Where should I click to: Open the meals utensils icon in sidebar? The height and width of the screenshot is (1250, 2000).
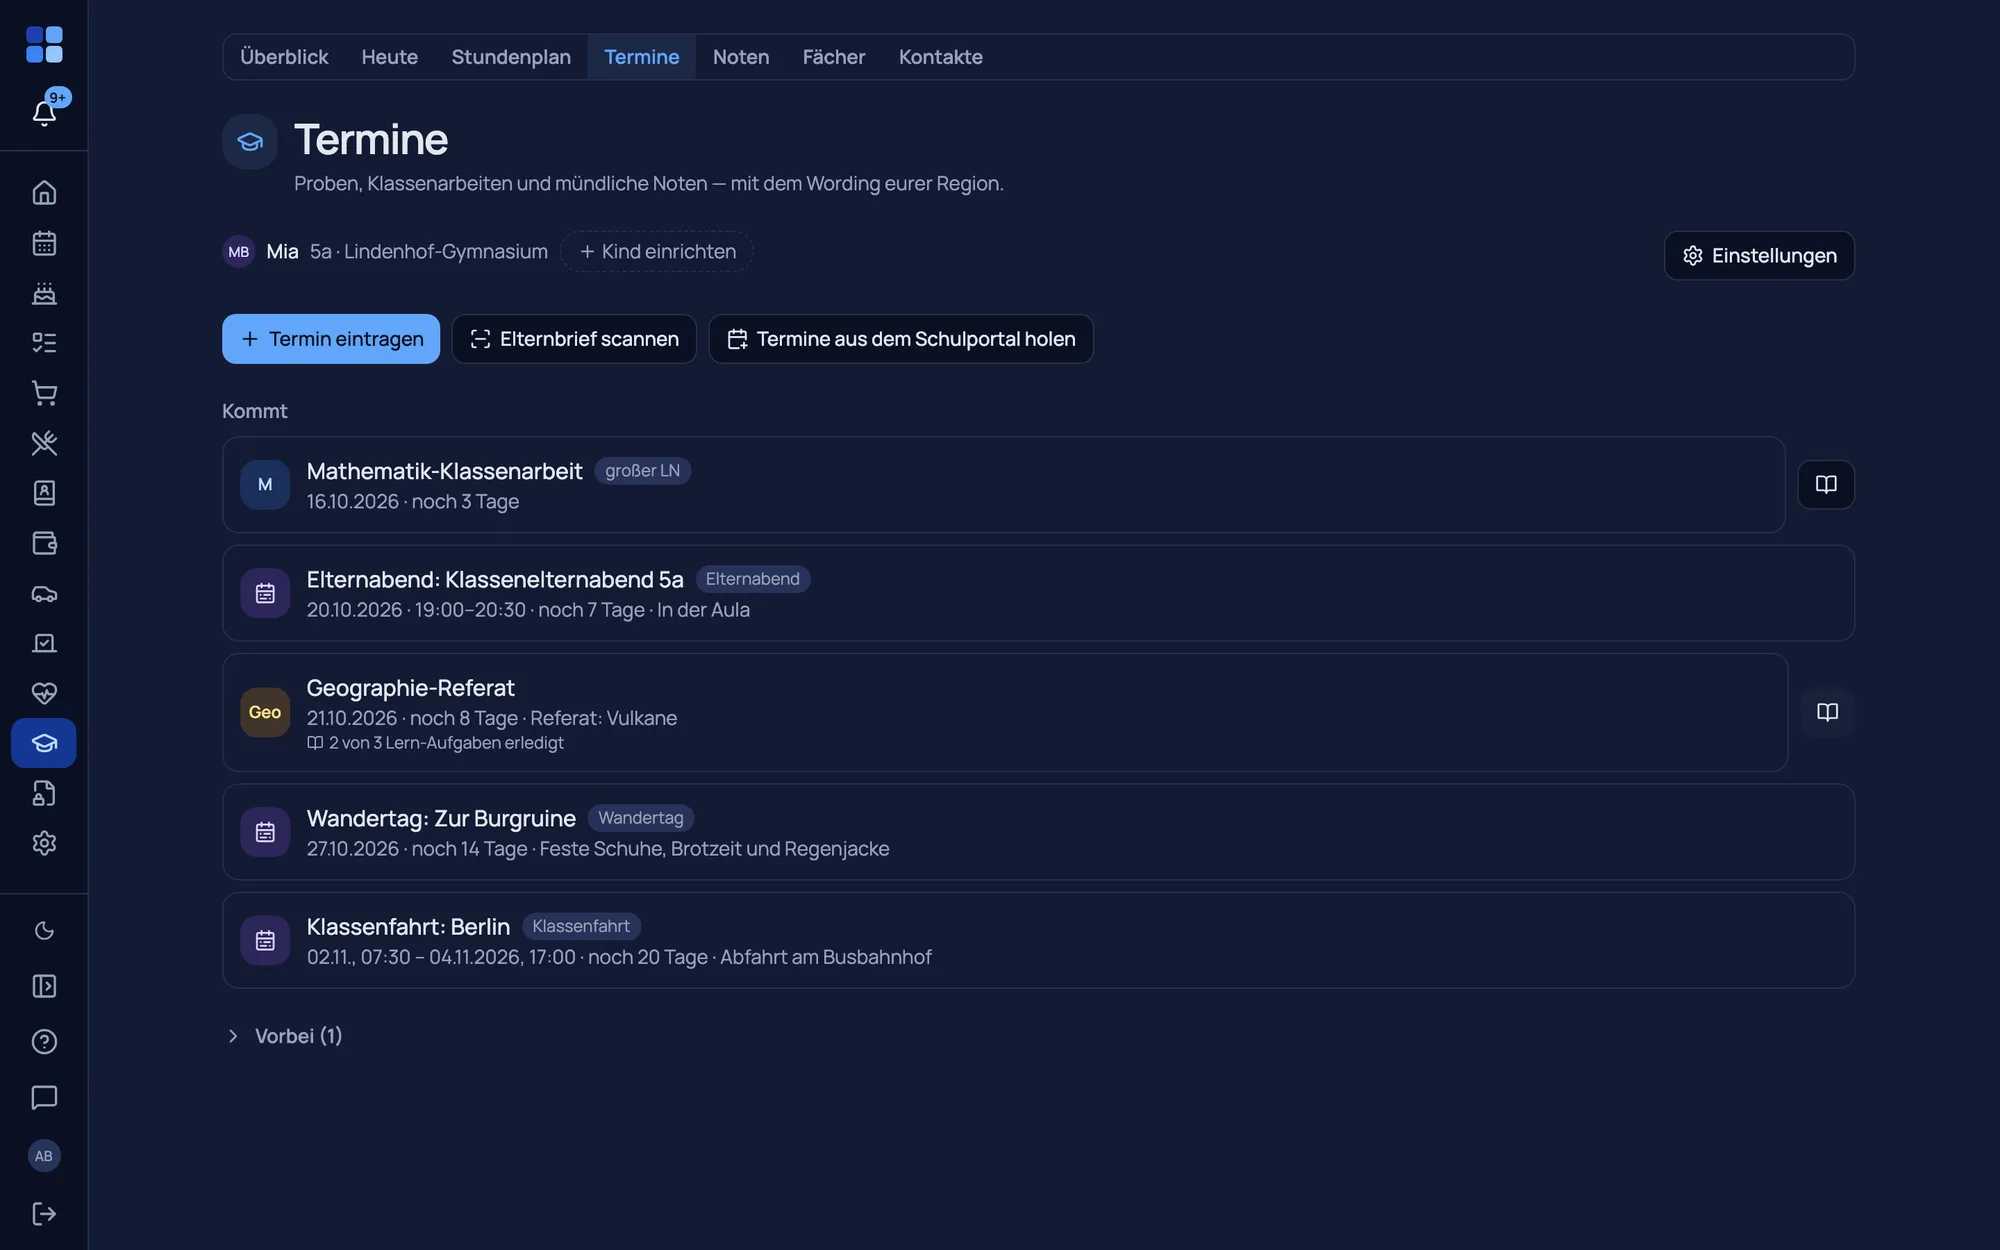pyautogui.click(x=44, y=442)
